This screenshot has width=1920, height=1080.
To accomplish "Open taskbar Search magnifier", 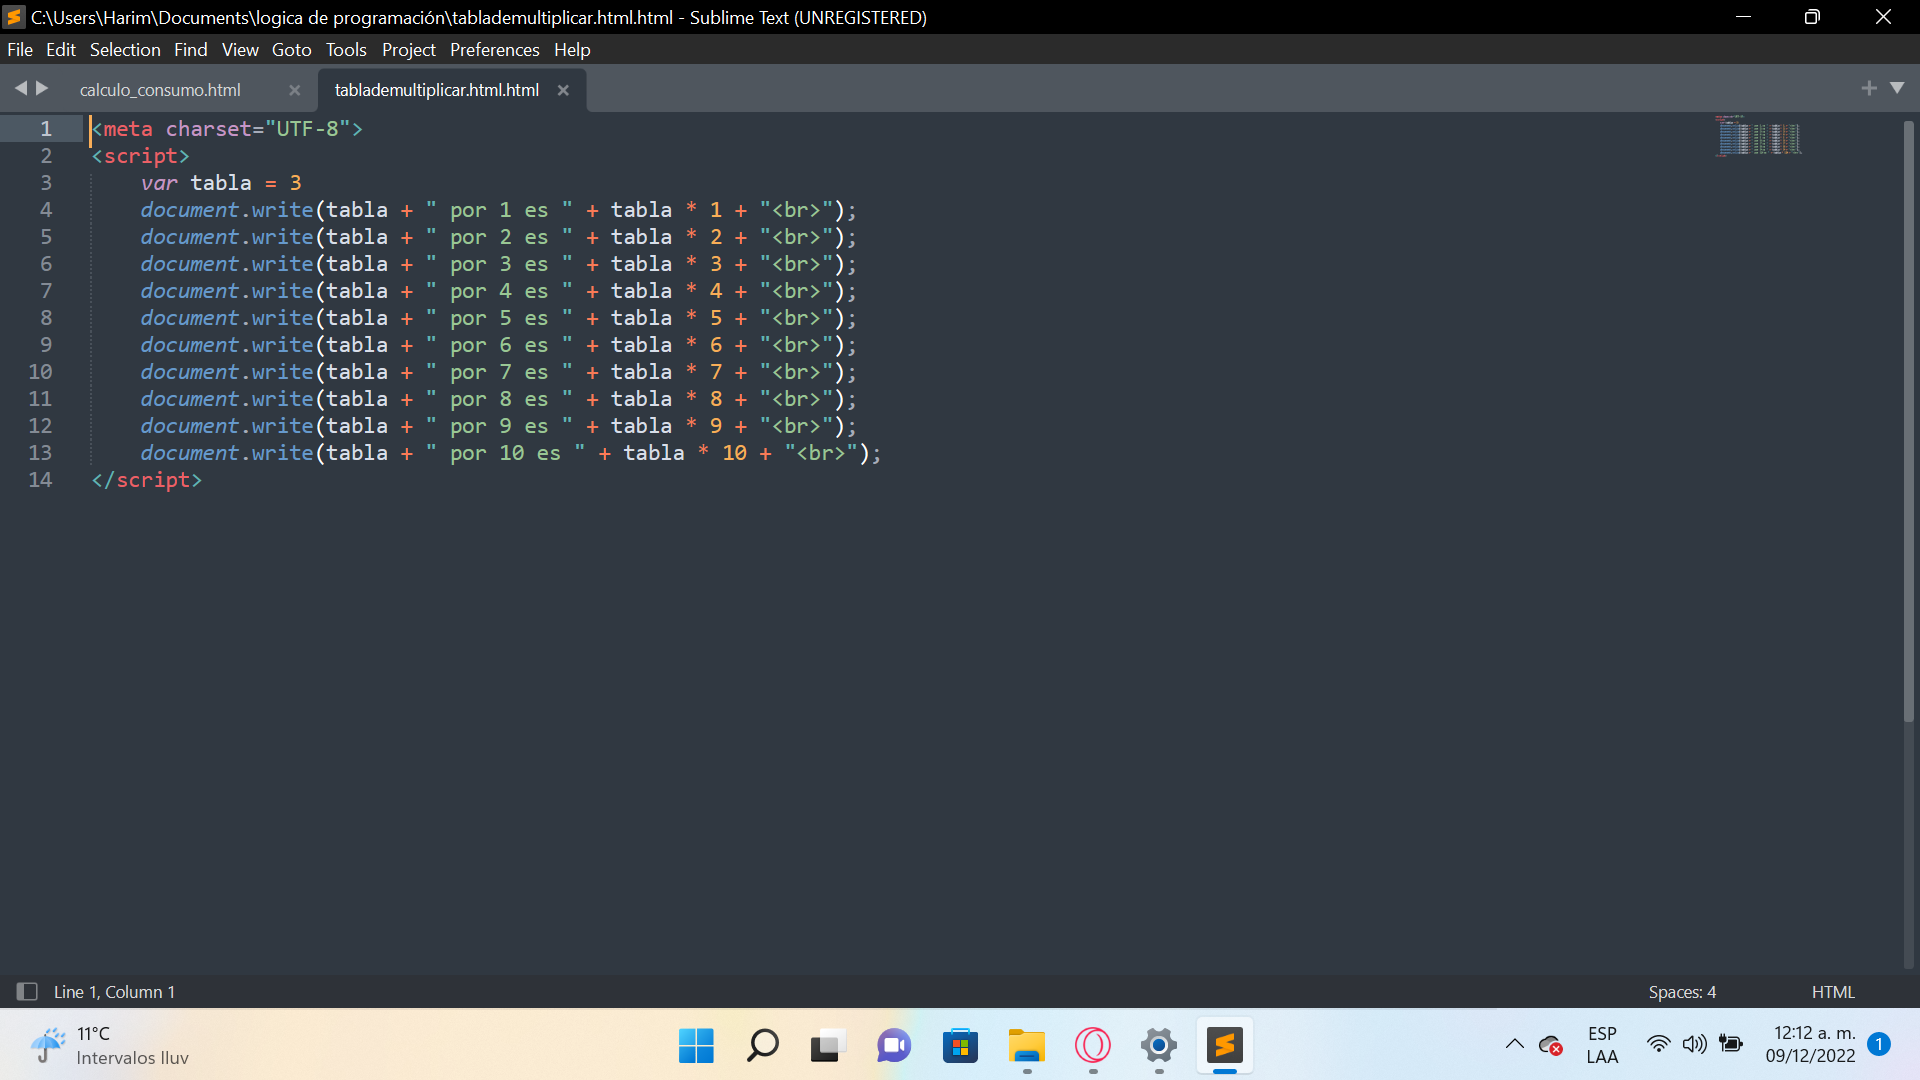I will [762, 1046].
